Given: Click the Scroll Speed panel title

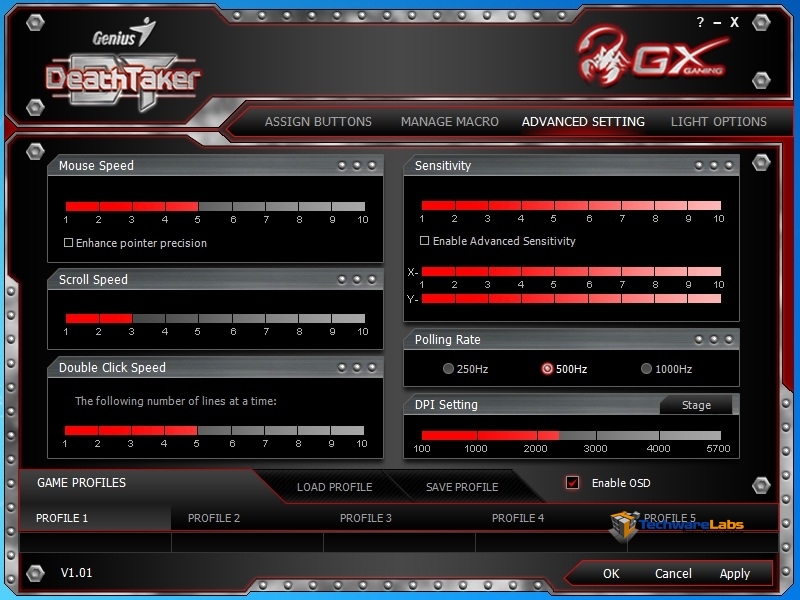Looking at the screenshot, I should pos(93,279).
